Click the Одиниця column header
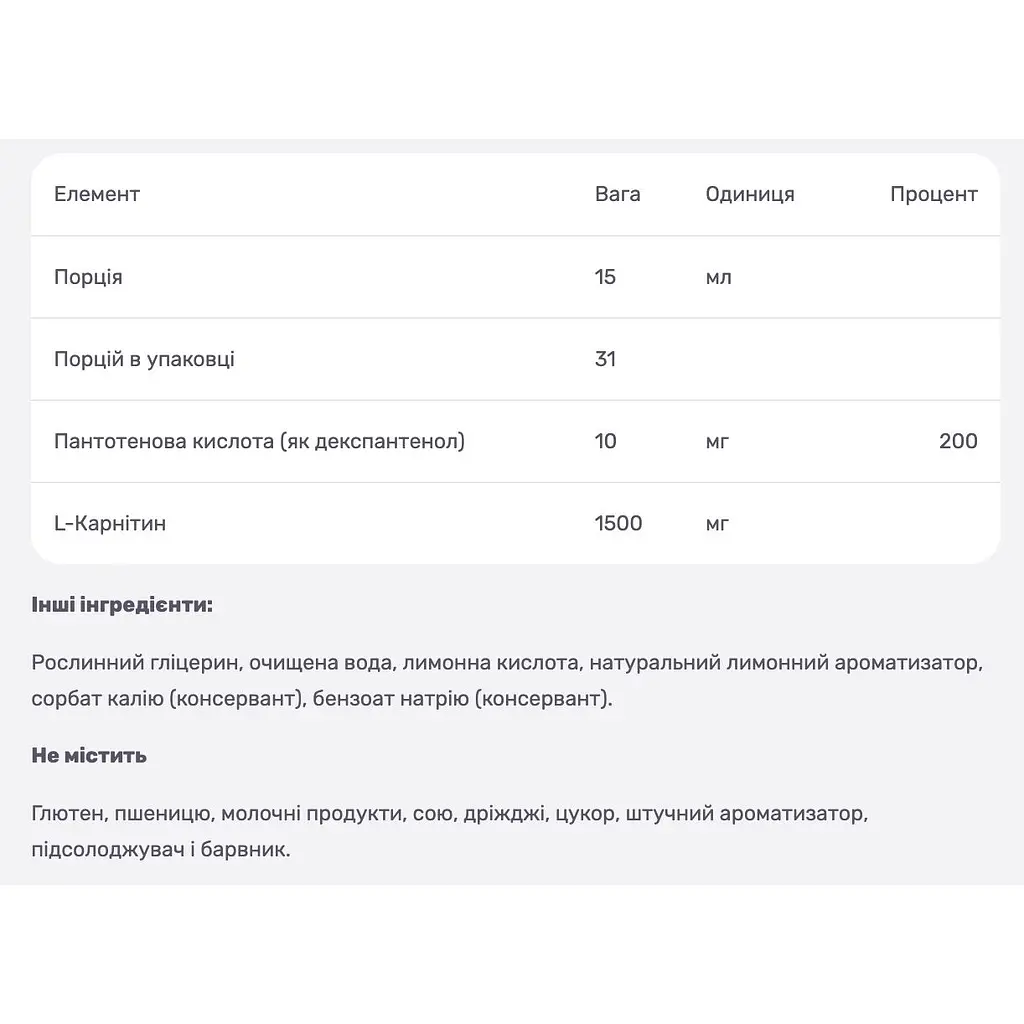The width and height of the screenshot is (1024, 1024). pyautogui.click(x=750, y=195)
